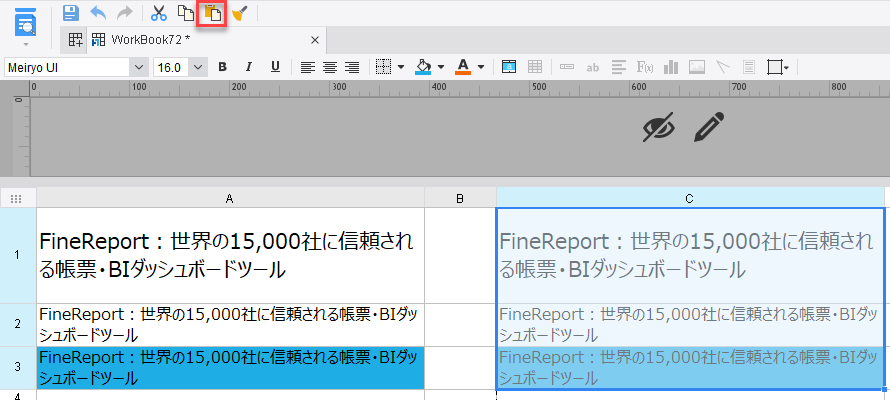Select cell C2 gray FineReport text
This screenshot has height=400, width=890.
[690, 325]
